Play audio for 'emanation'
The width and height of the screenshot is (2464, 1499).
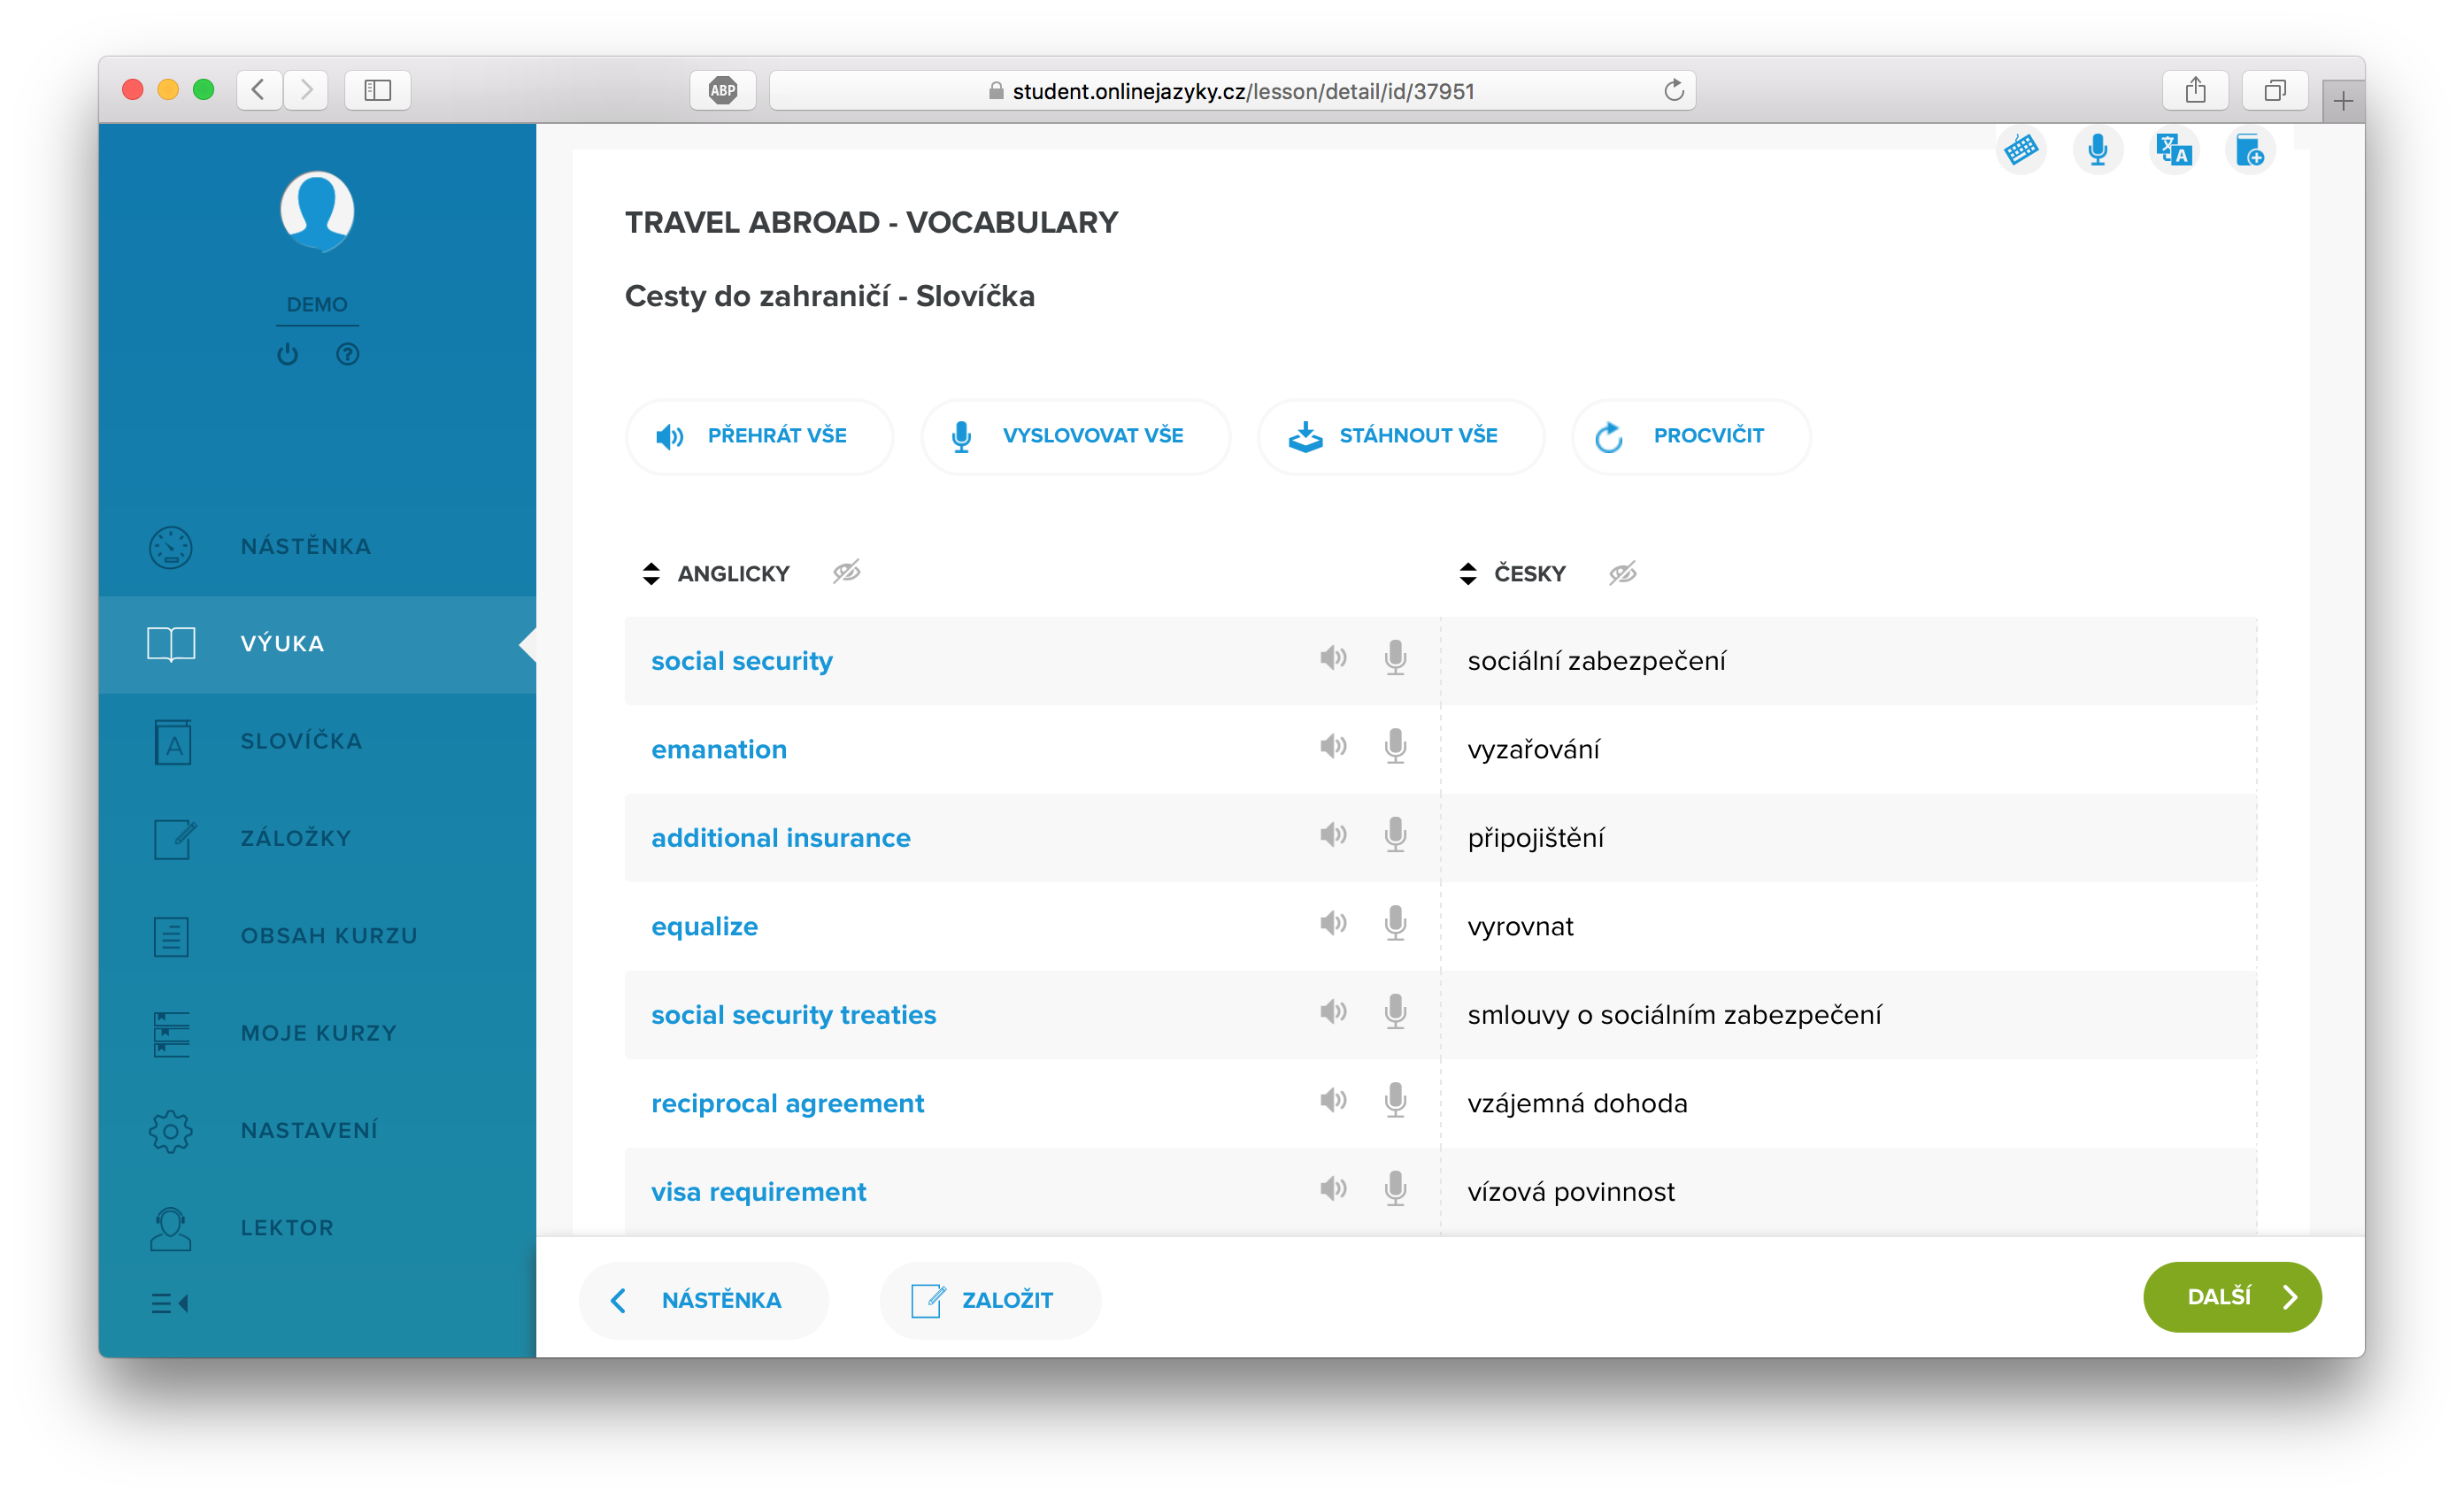[1332, 746]
